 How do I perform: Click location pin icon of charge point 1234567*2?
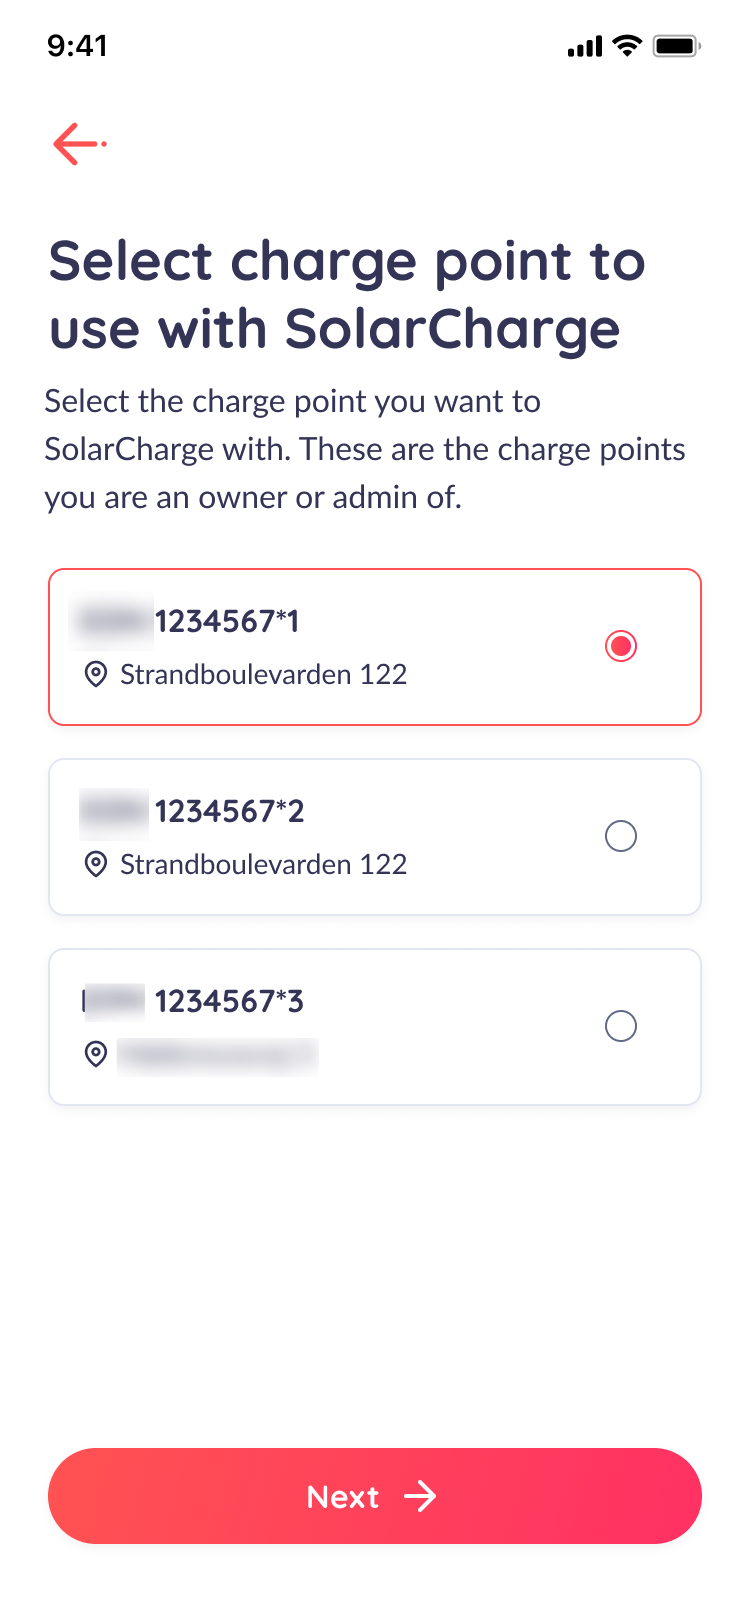click(x=96, y=865)
